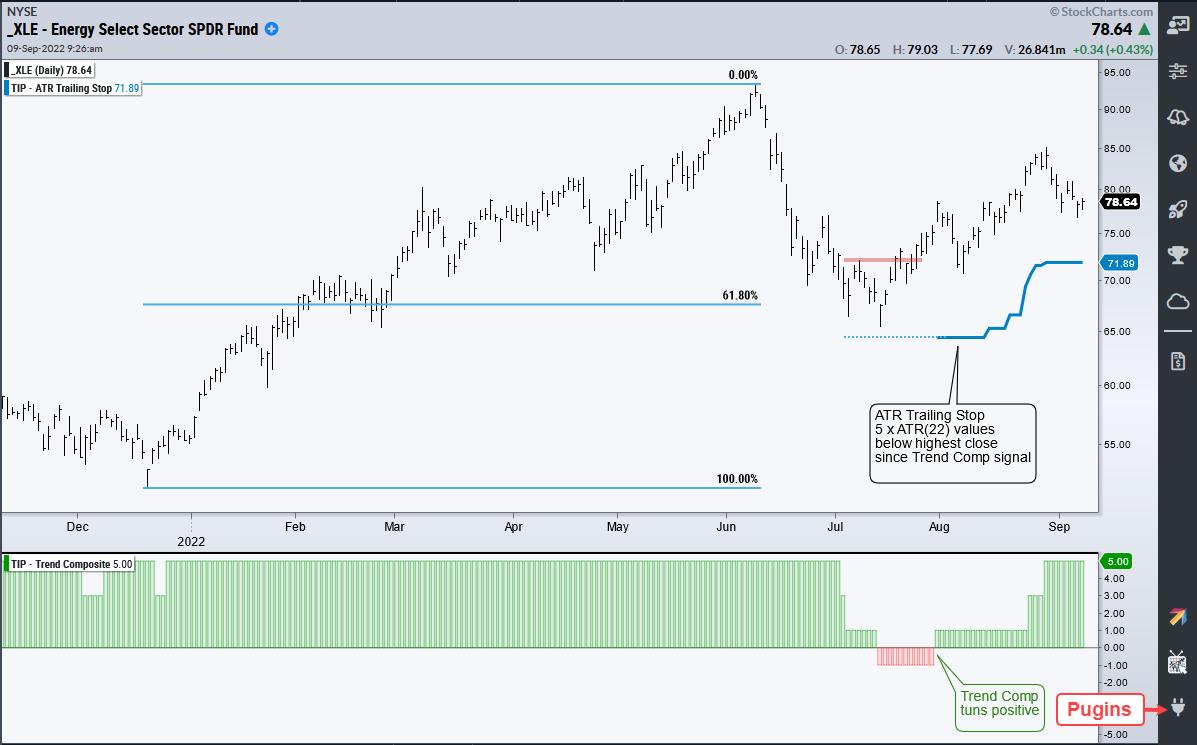Click the dollar document icon
The image size is (1197, 745).
[1177, 361]
